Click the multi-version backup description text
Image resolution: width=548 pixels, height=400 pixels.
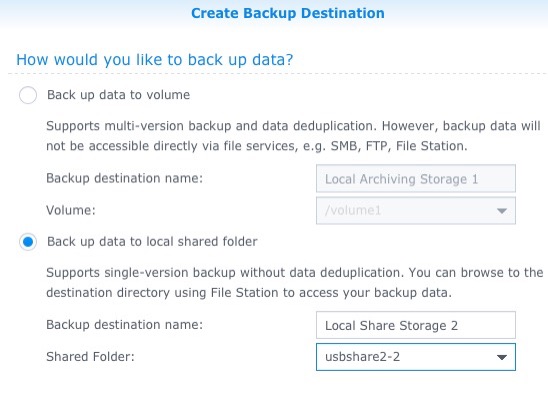click(x=294, y=136)
